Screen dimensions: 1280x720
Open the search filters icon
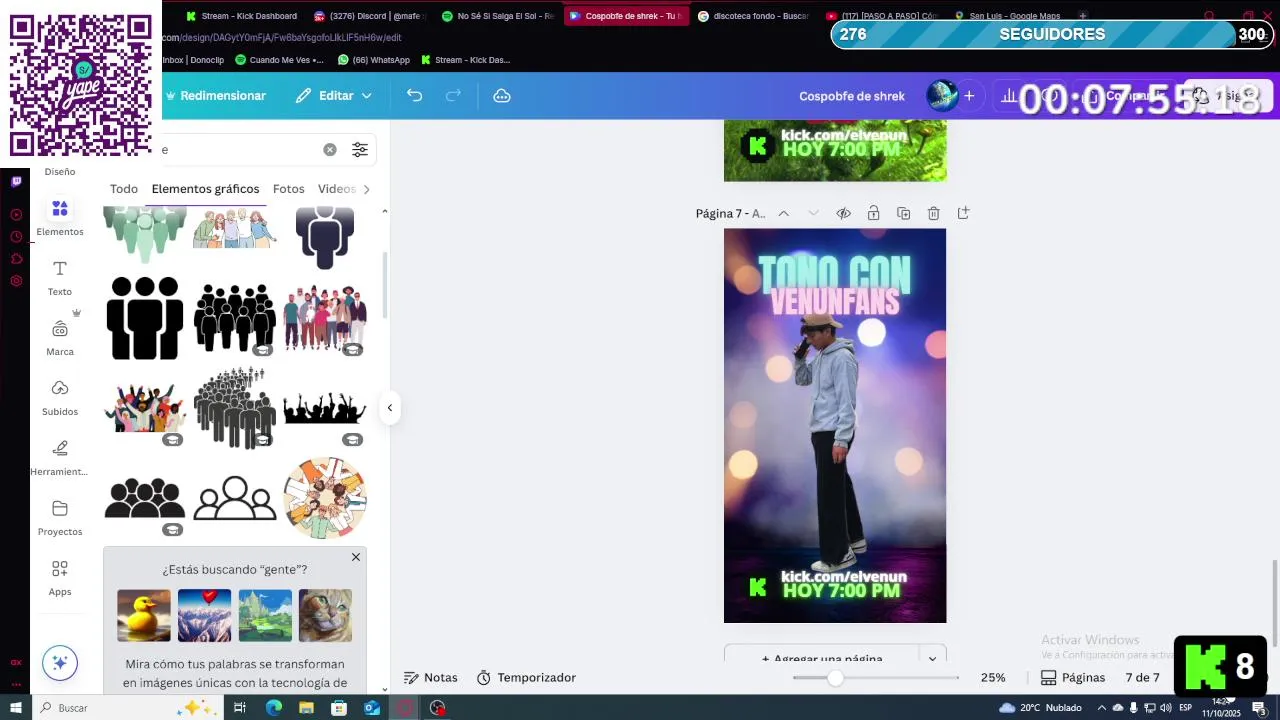[360, 149]
